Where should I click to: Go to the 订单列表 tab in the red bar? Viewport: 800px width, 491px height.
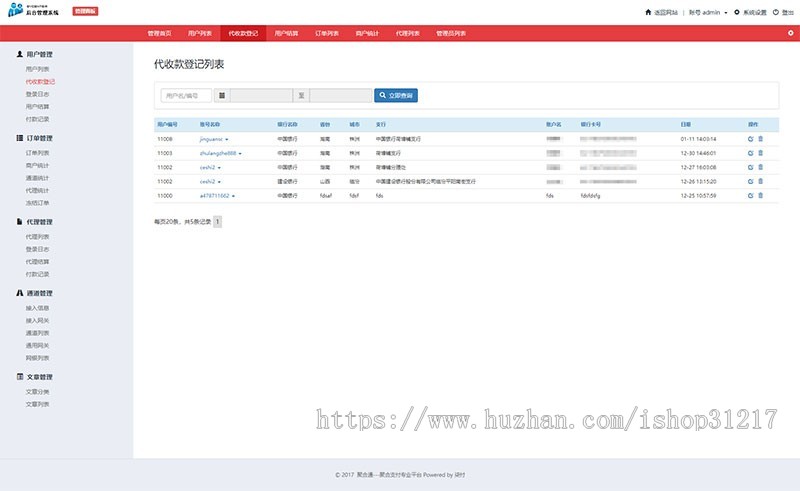327,33
